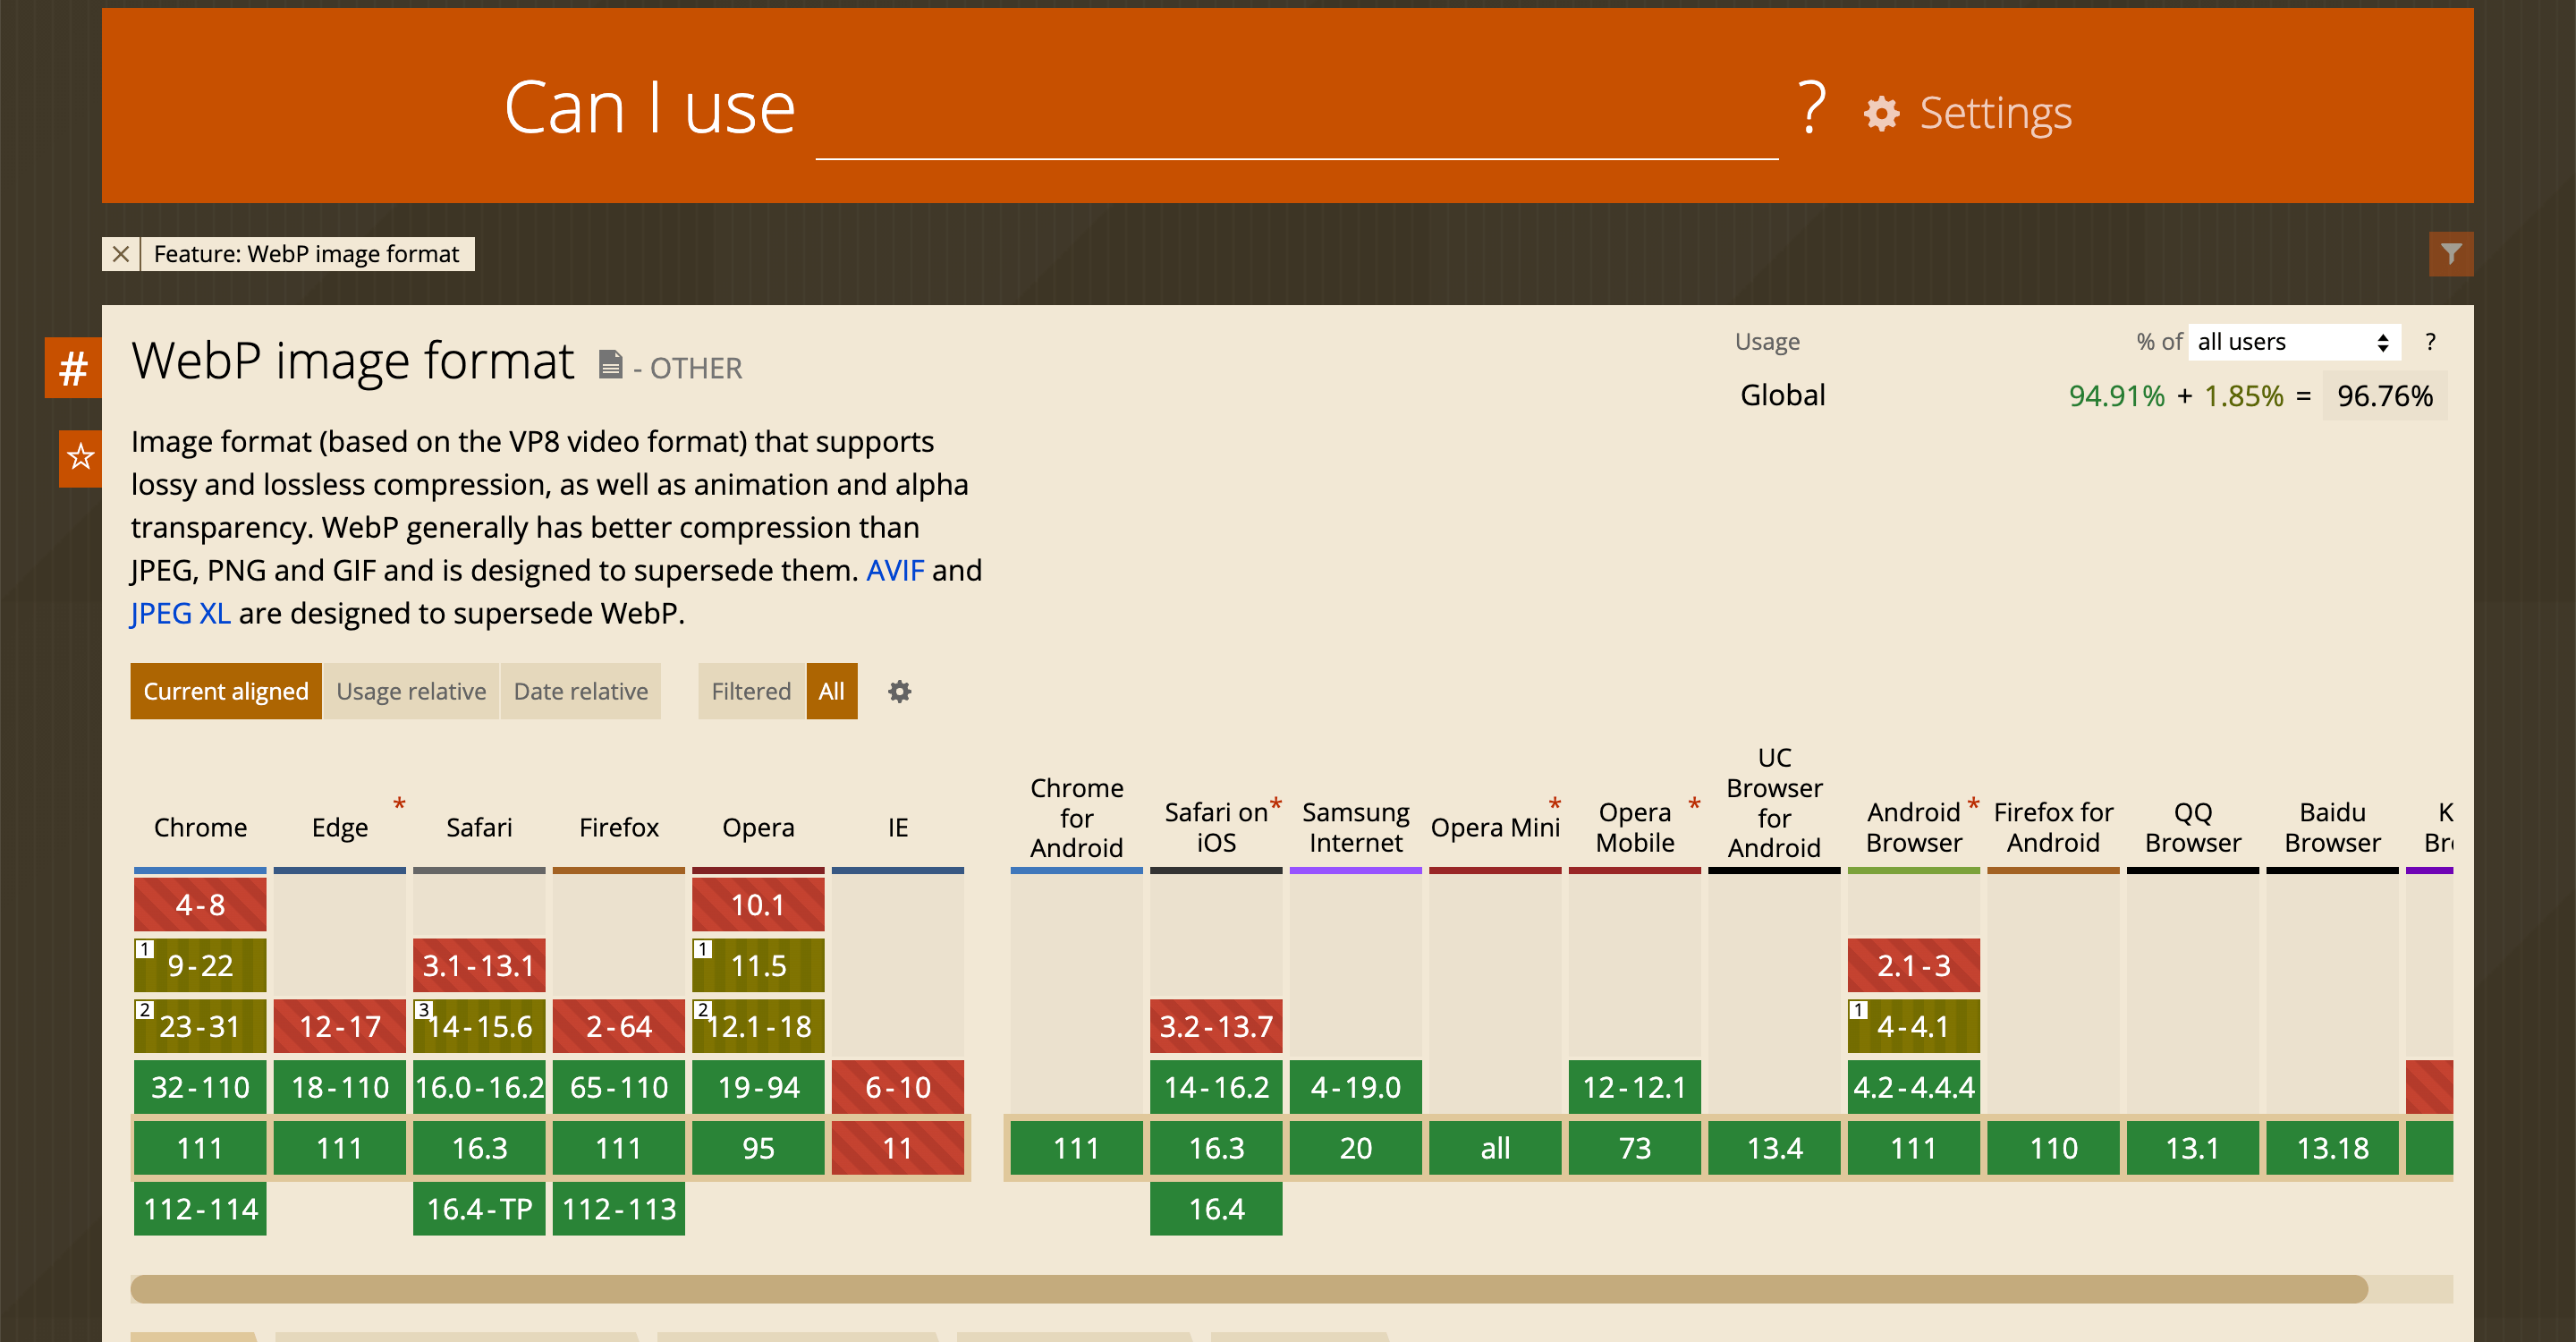This screenshot has width=2576, height=1342.
Task: Click the orange filter icon top right corner
Action: pyautogui.click(x=2453, y=254)
